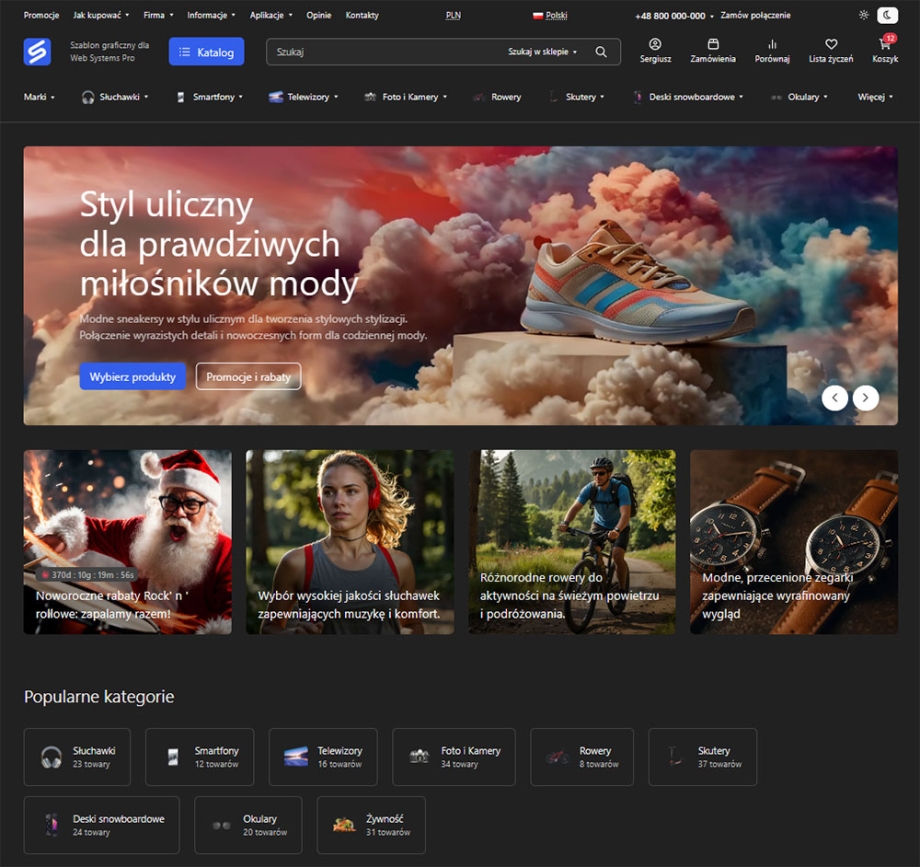This screenshot has width=920, height=867.
Task: Show next banner slide arrow
Action: (x=866, y=398)
